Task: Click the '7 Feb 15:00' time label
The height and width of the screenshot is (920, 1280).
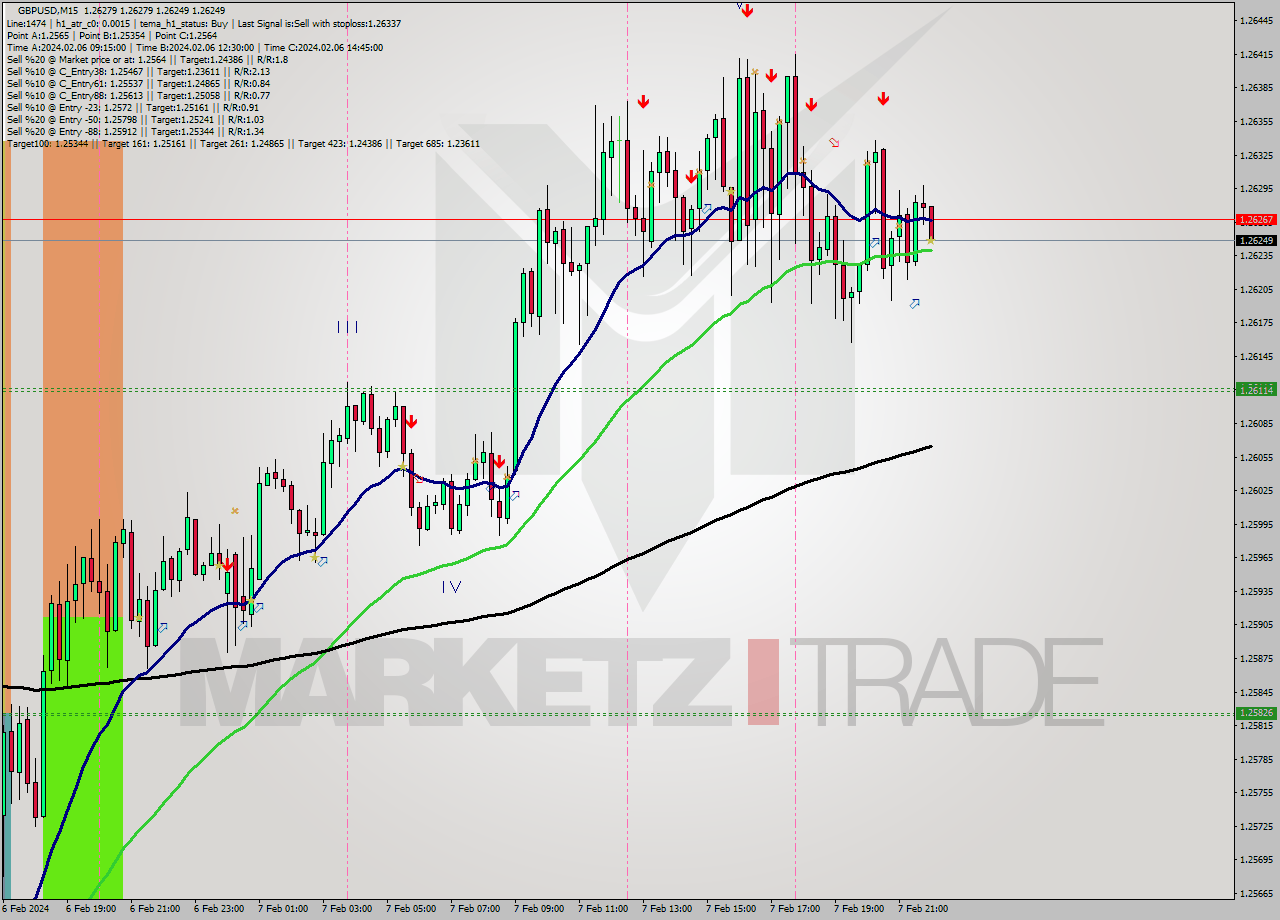Action: coord(731,909)
